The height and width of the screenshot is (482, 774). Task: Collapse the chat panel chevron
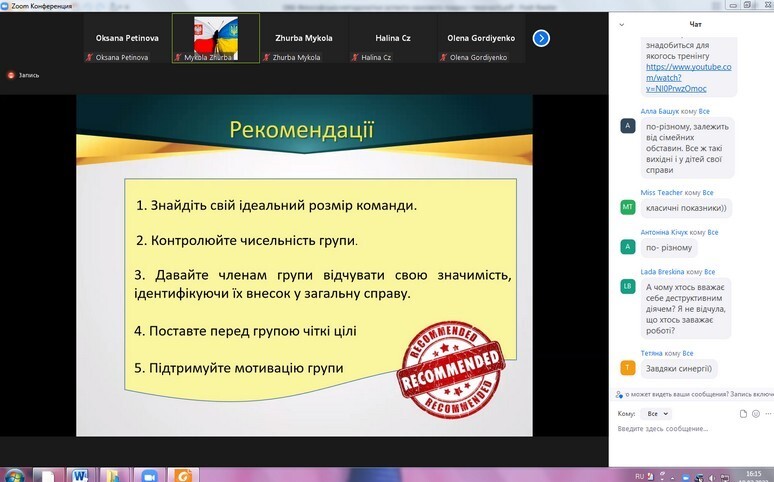(x=623, y=23)
